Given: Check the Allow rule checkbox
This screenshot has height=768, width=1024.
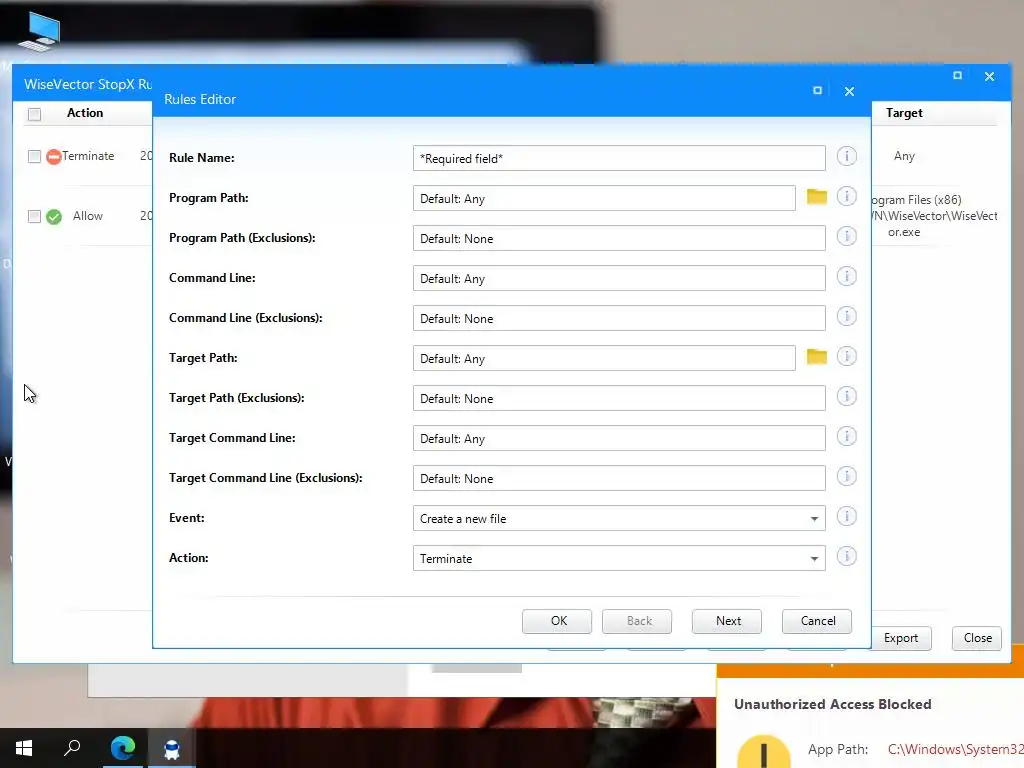Looking at the screenshot, I should (35, 216).
